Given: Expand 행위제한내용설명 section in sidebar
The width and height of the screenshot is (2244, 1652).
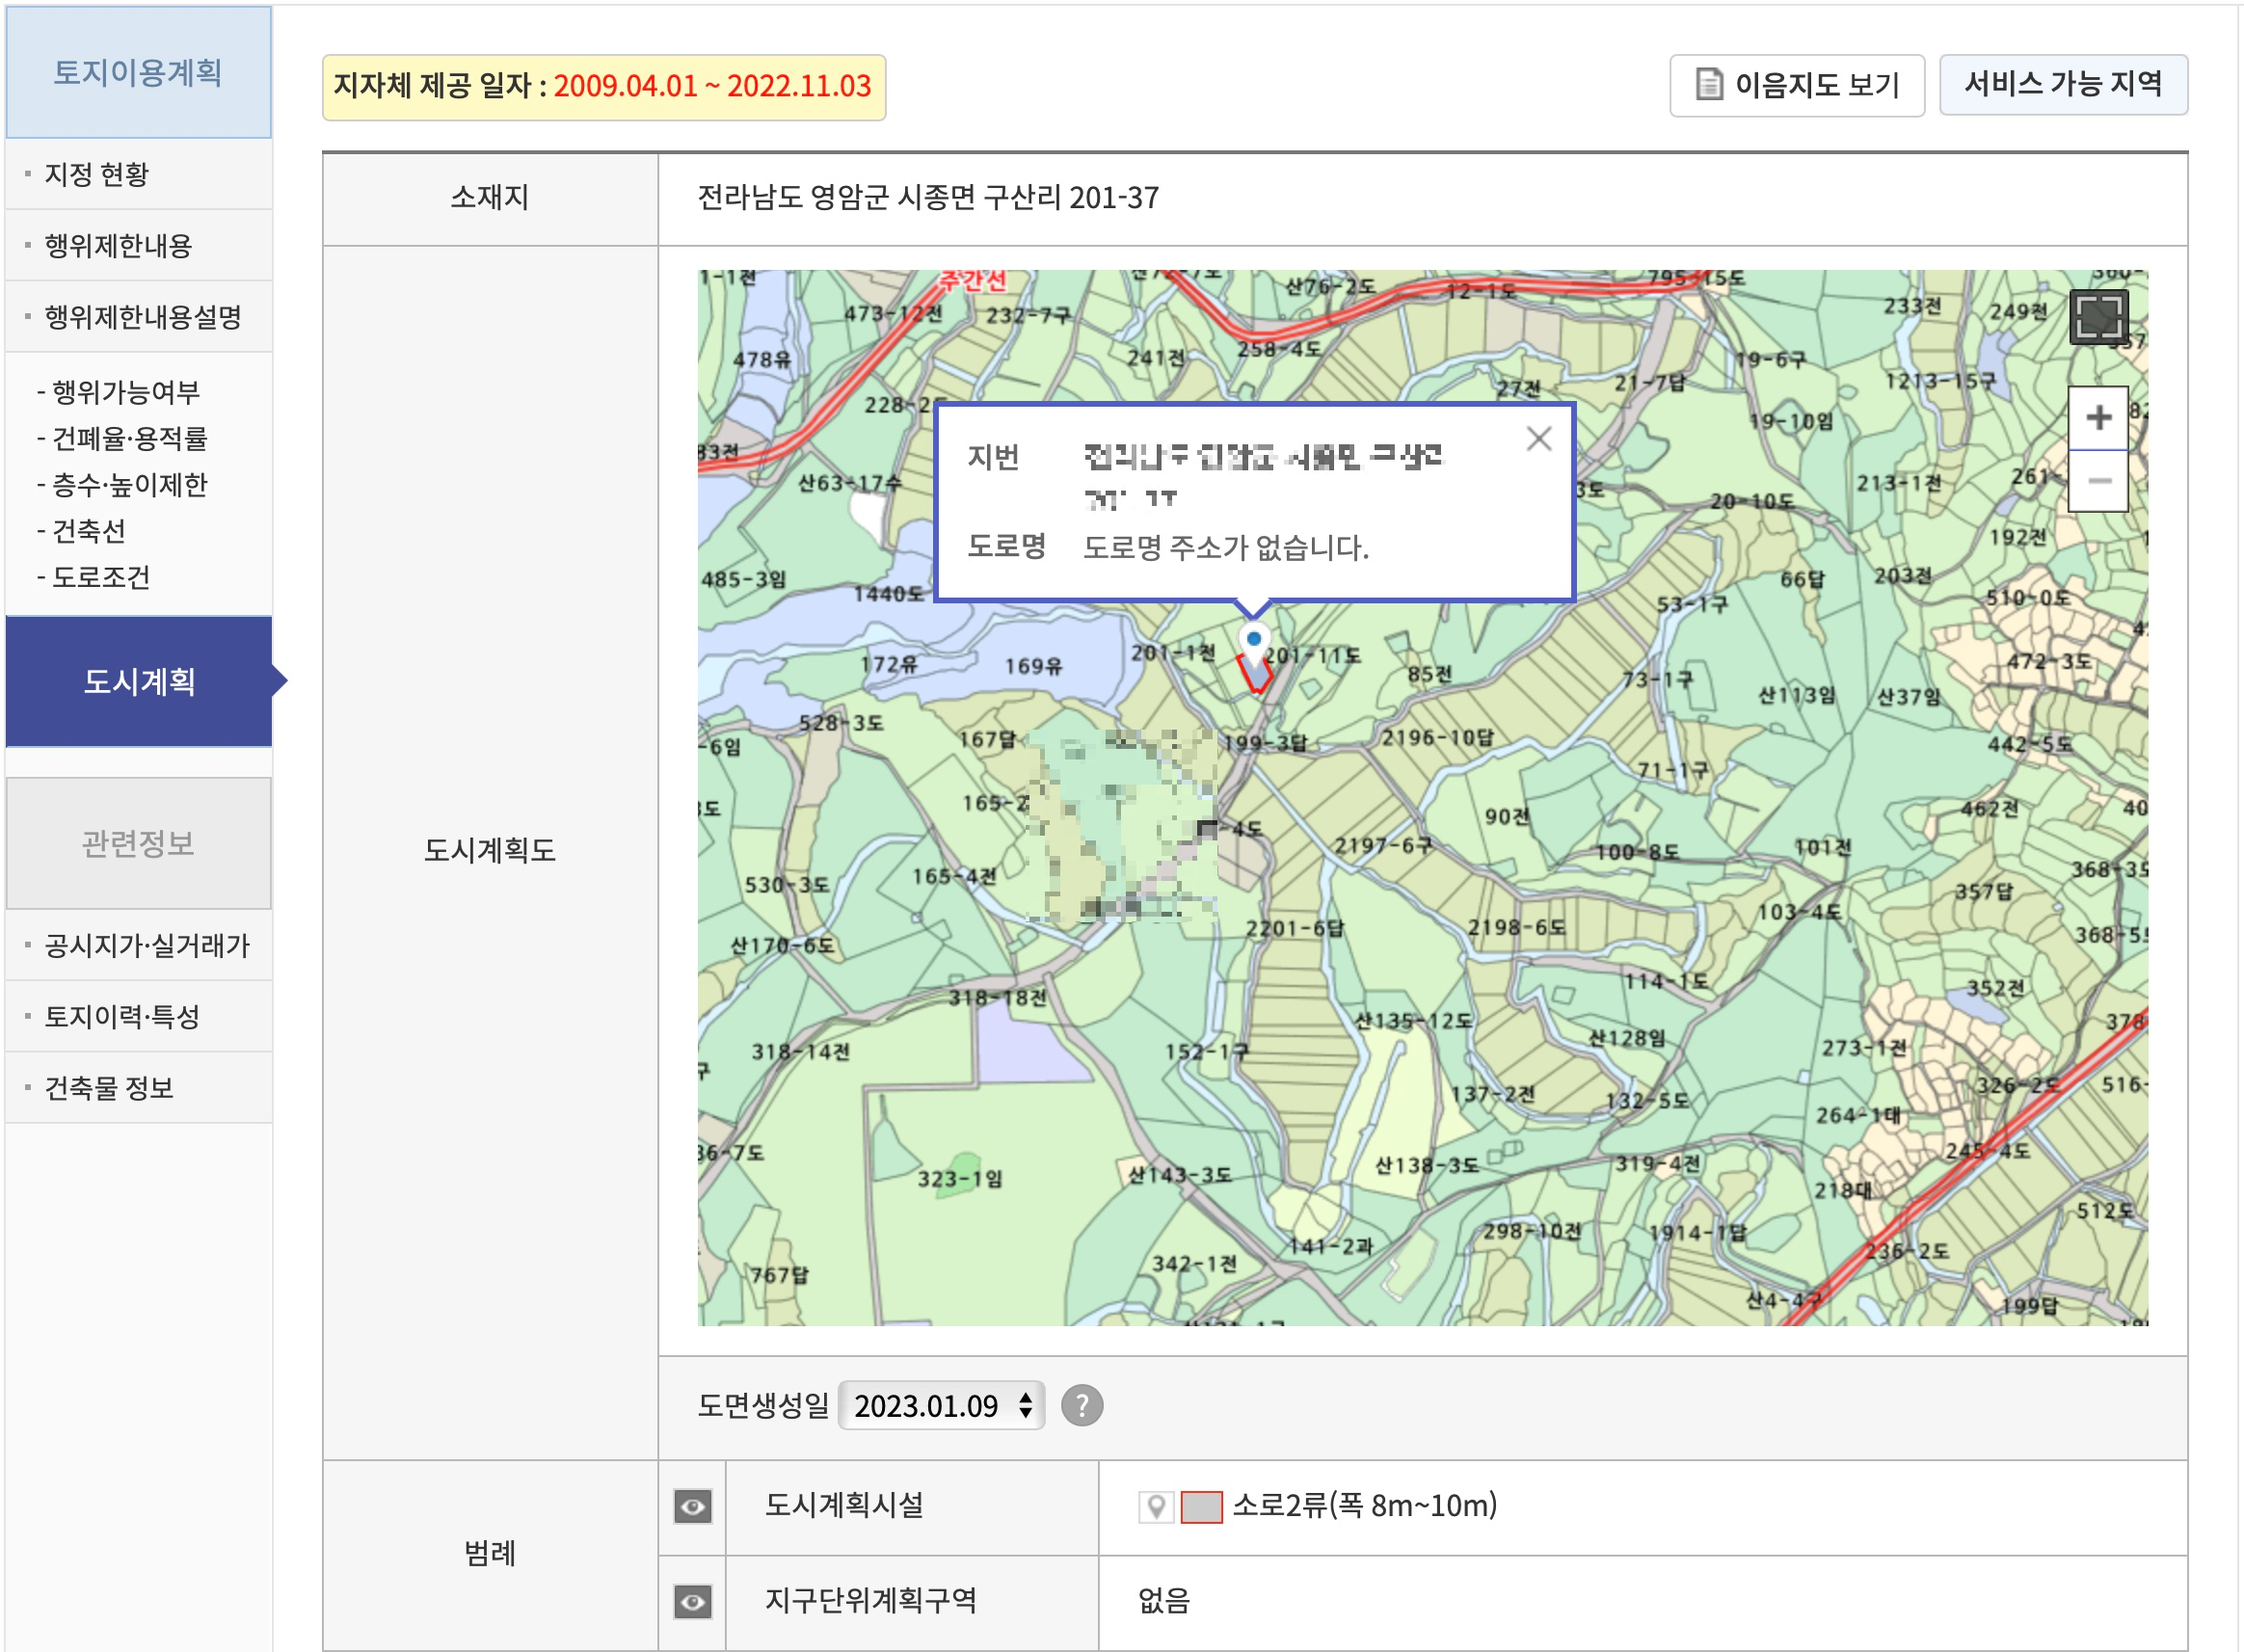Looking at the screenshot, I should click(140, 316).
